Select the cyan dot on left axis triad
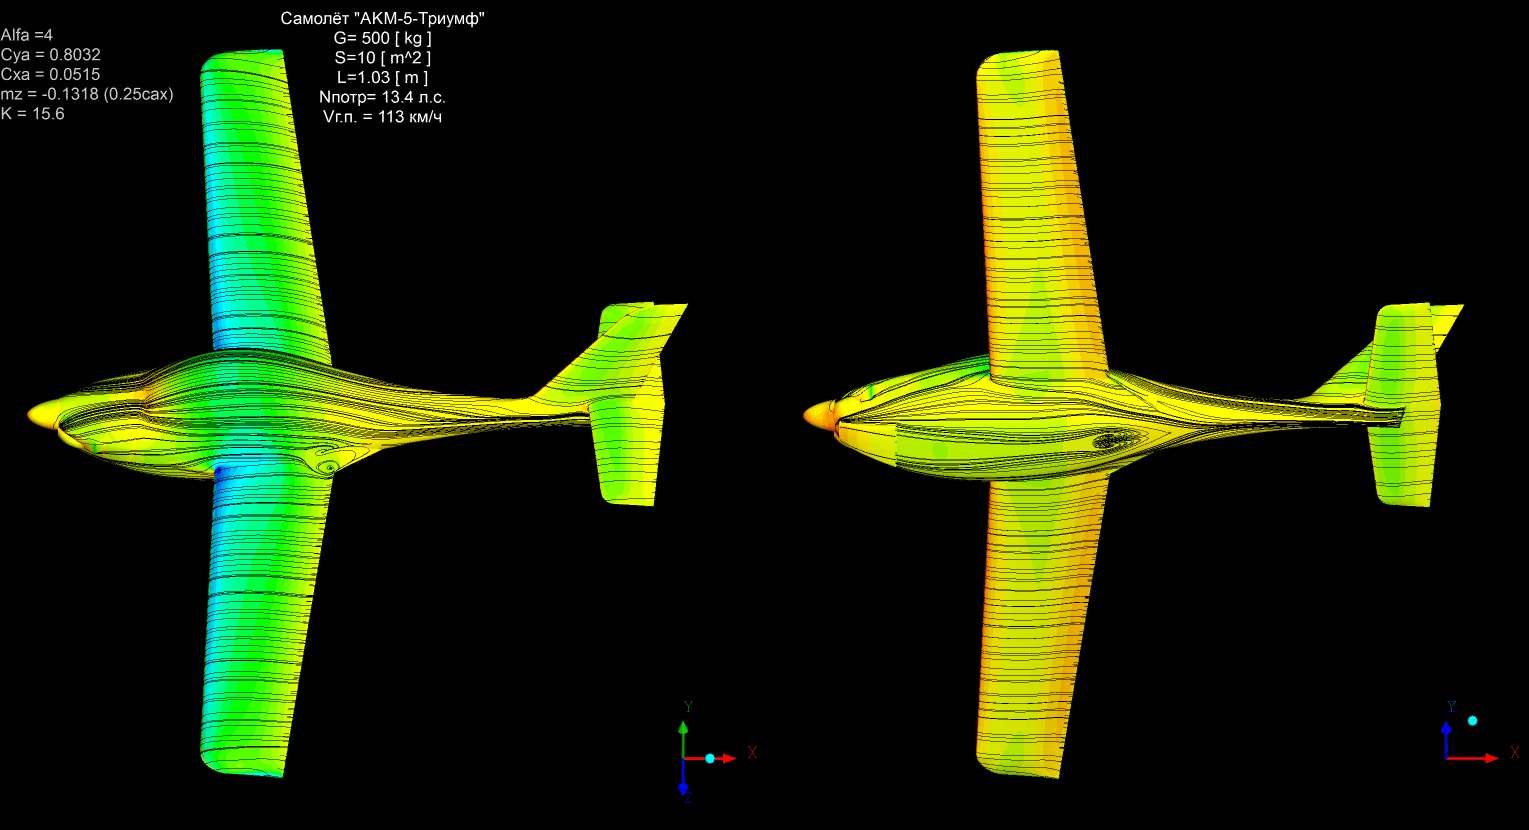The image size is (1529, 830). pyautogui.click(x=710, y=759)
